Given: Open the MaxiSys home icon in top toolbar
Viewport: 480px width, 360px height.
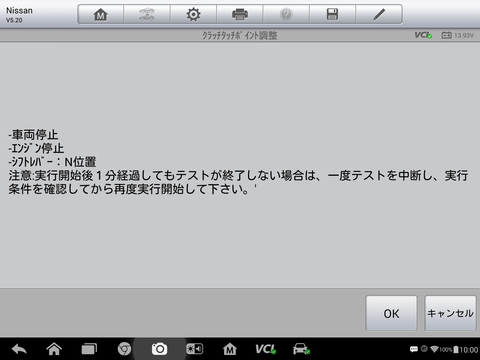Looking at the screenshot, I should (100, 14).
